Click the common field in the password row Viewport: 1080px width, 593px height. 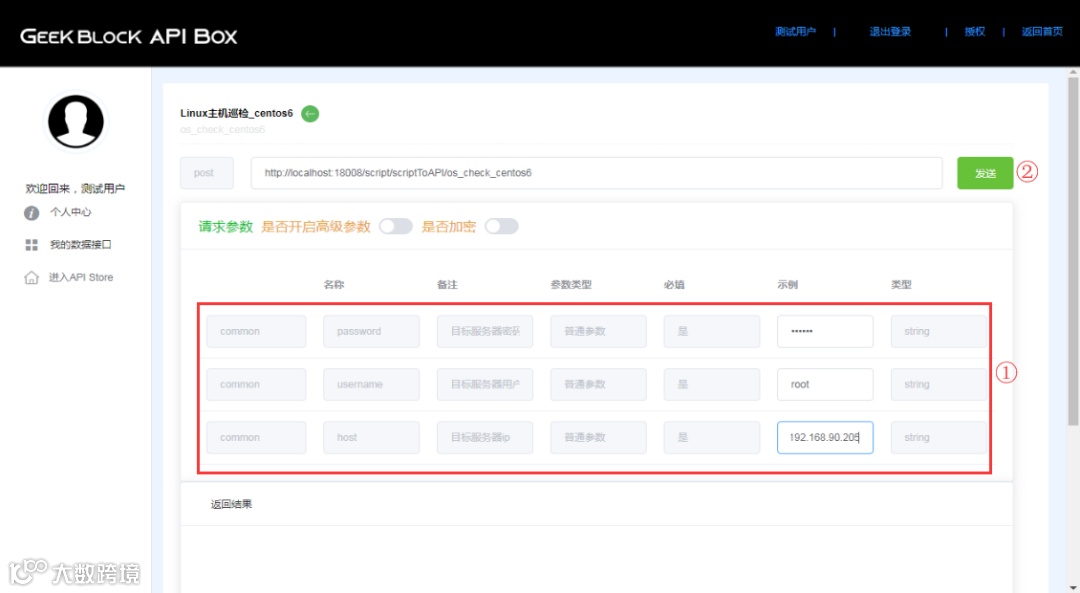[x=256, y=331]
